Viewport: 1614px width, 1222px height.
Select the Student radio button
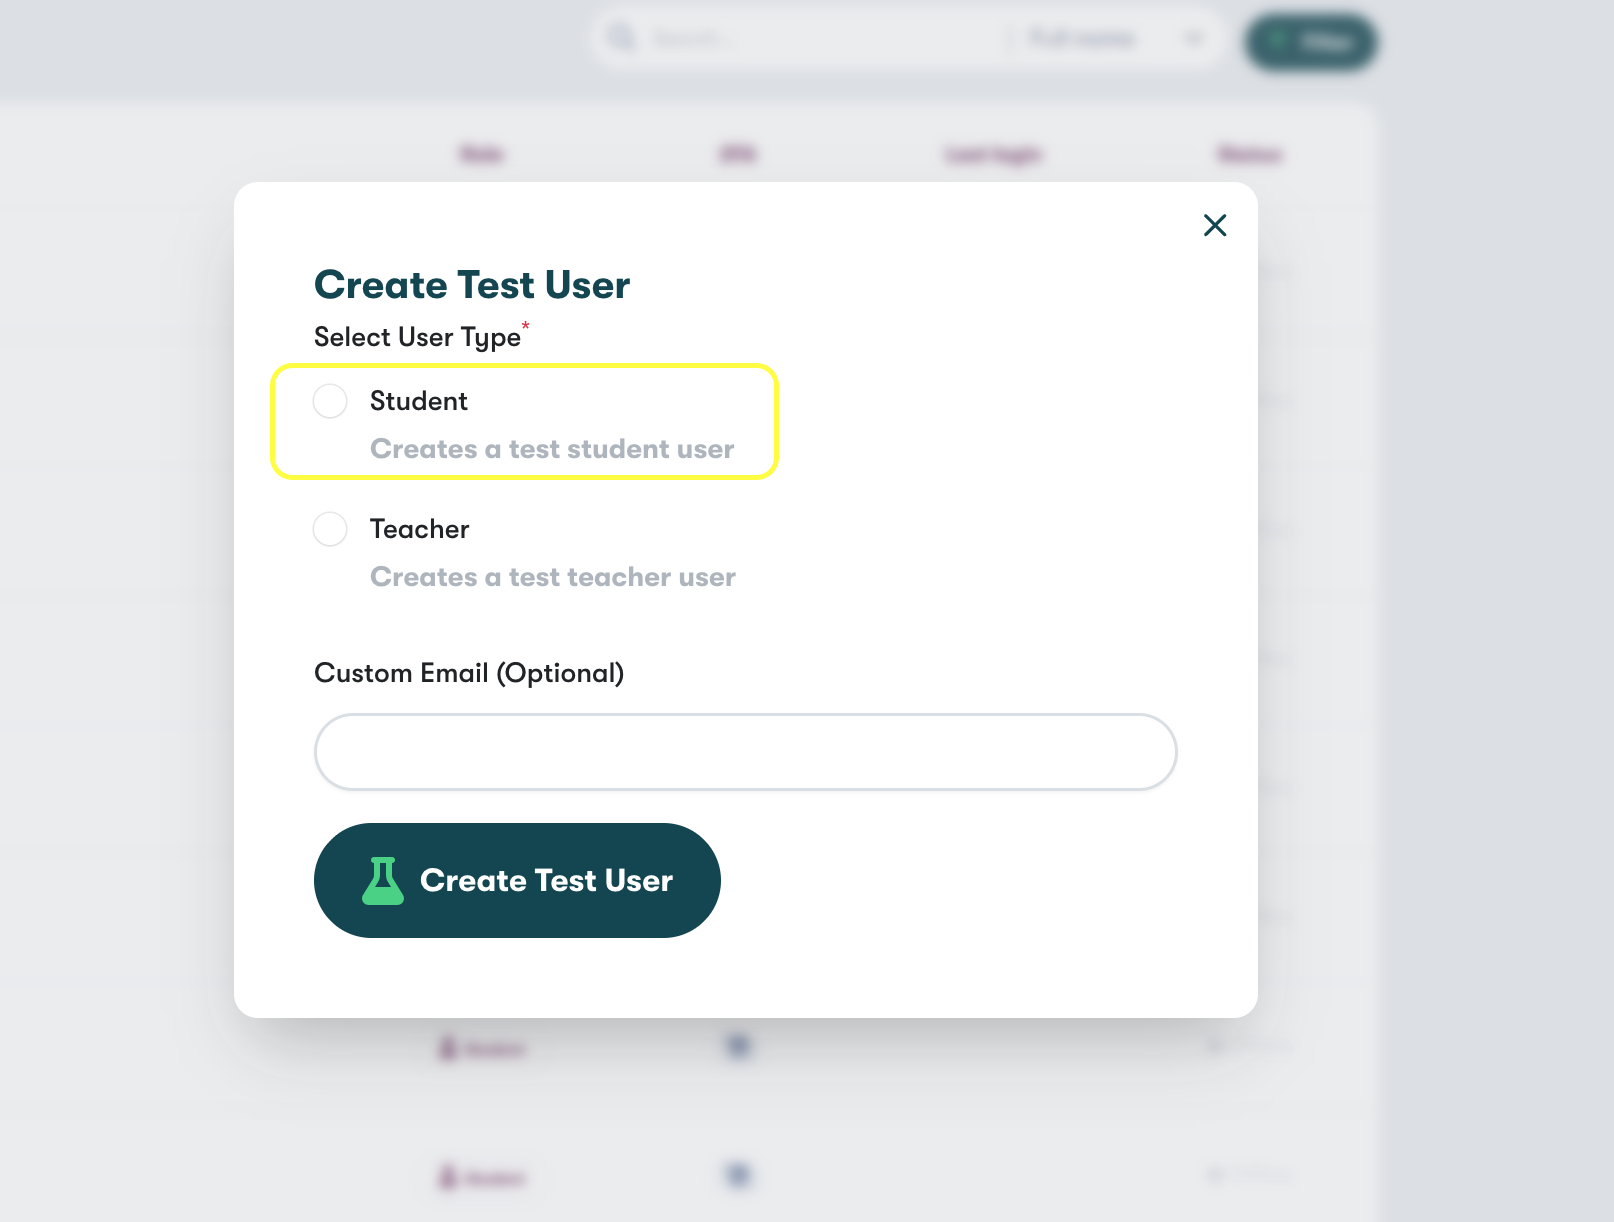(330, 401)
